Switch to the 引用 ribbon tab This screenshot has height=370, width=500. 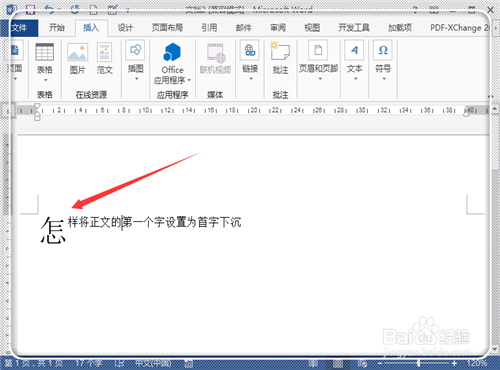pyautogui.click(x=209, y=28)
